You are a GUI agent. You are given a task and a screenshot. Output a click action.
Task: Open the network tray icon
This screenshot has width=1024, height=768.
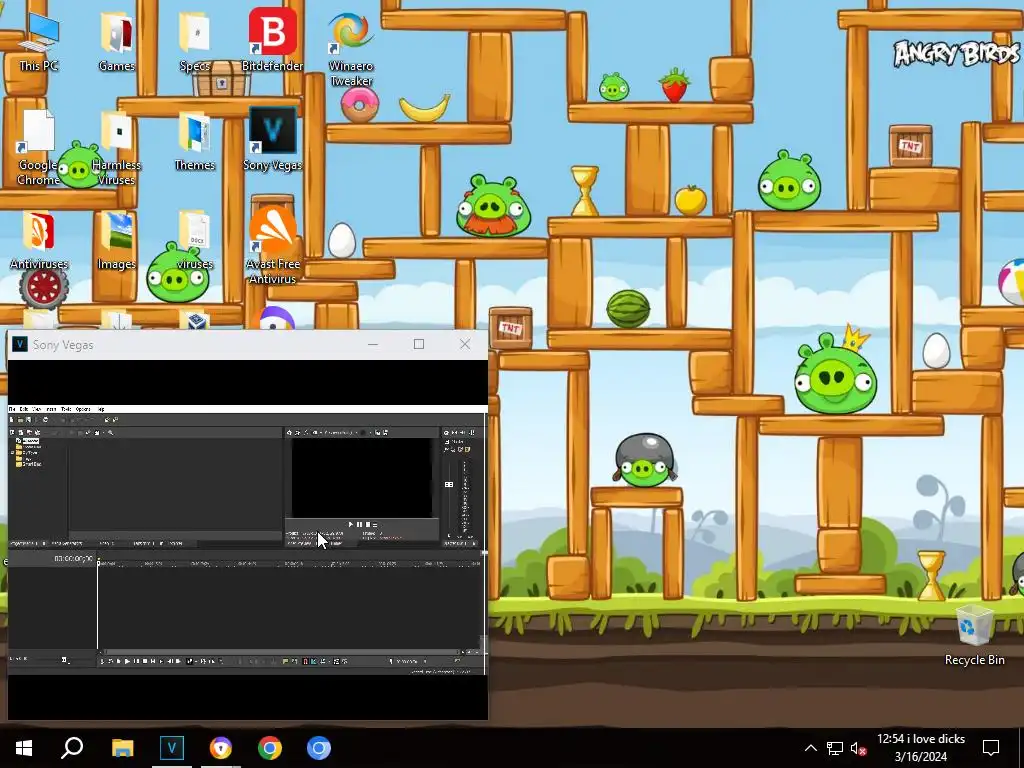click(835, 748)
